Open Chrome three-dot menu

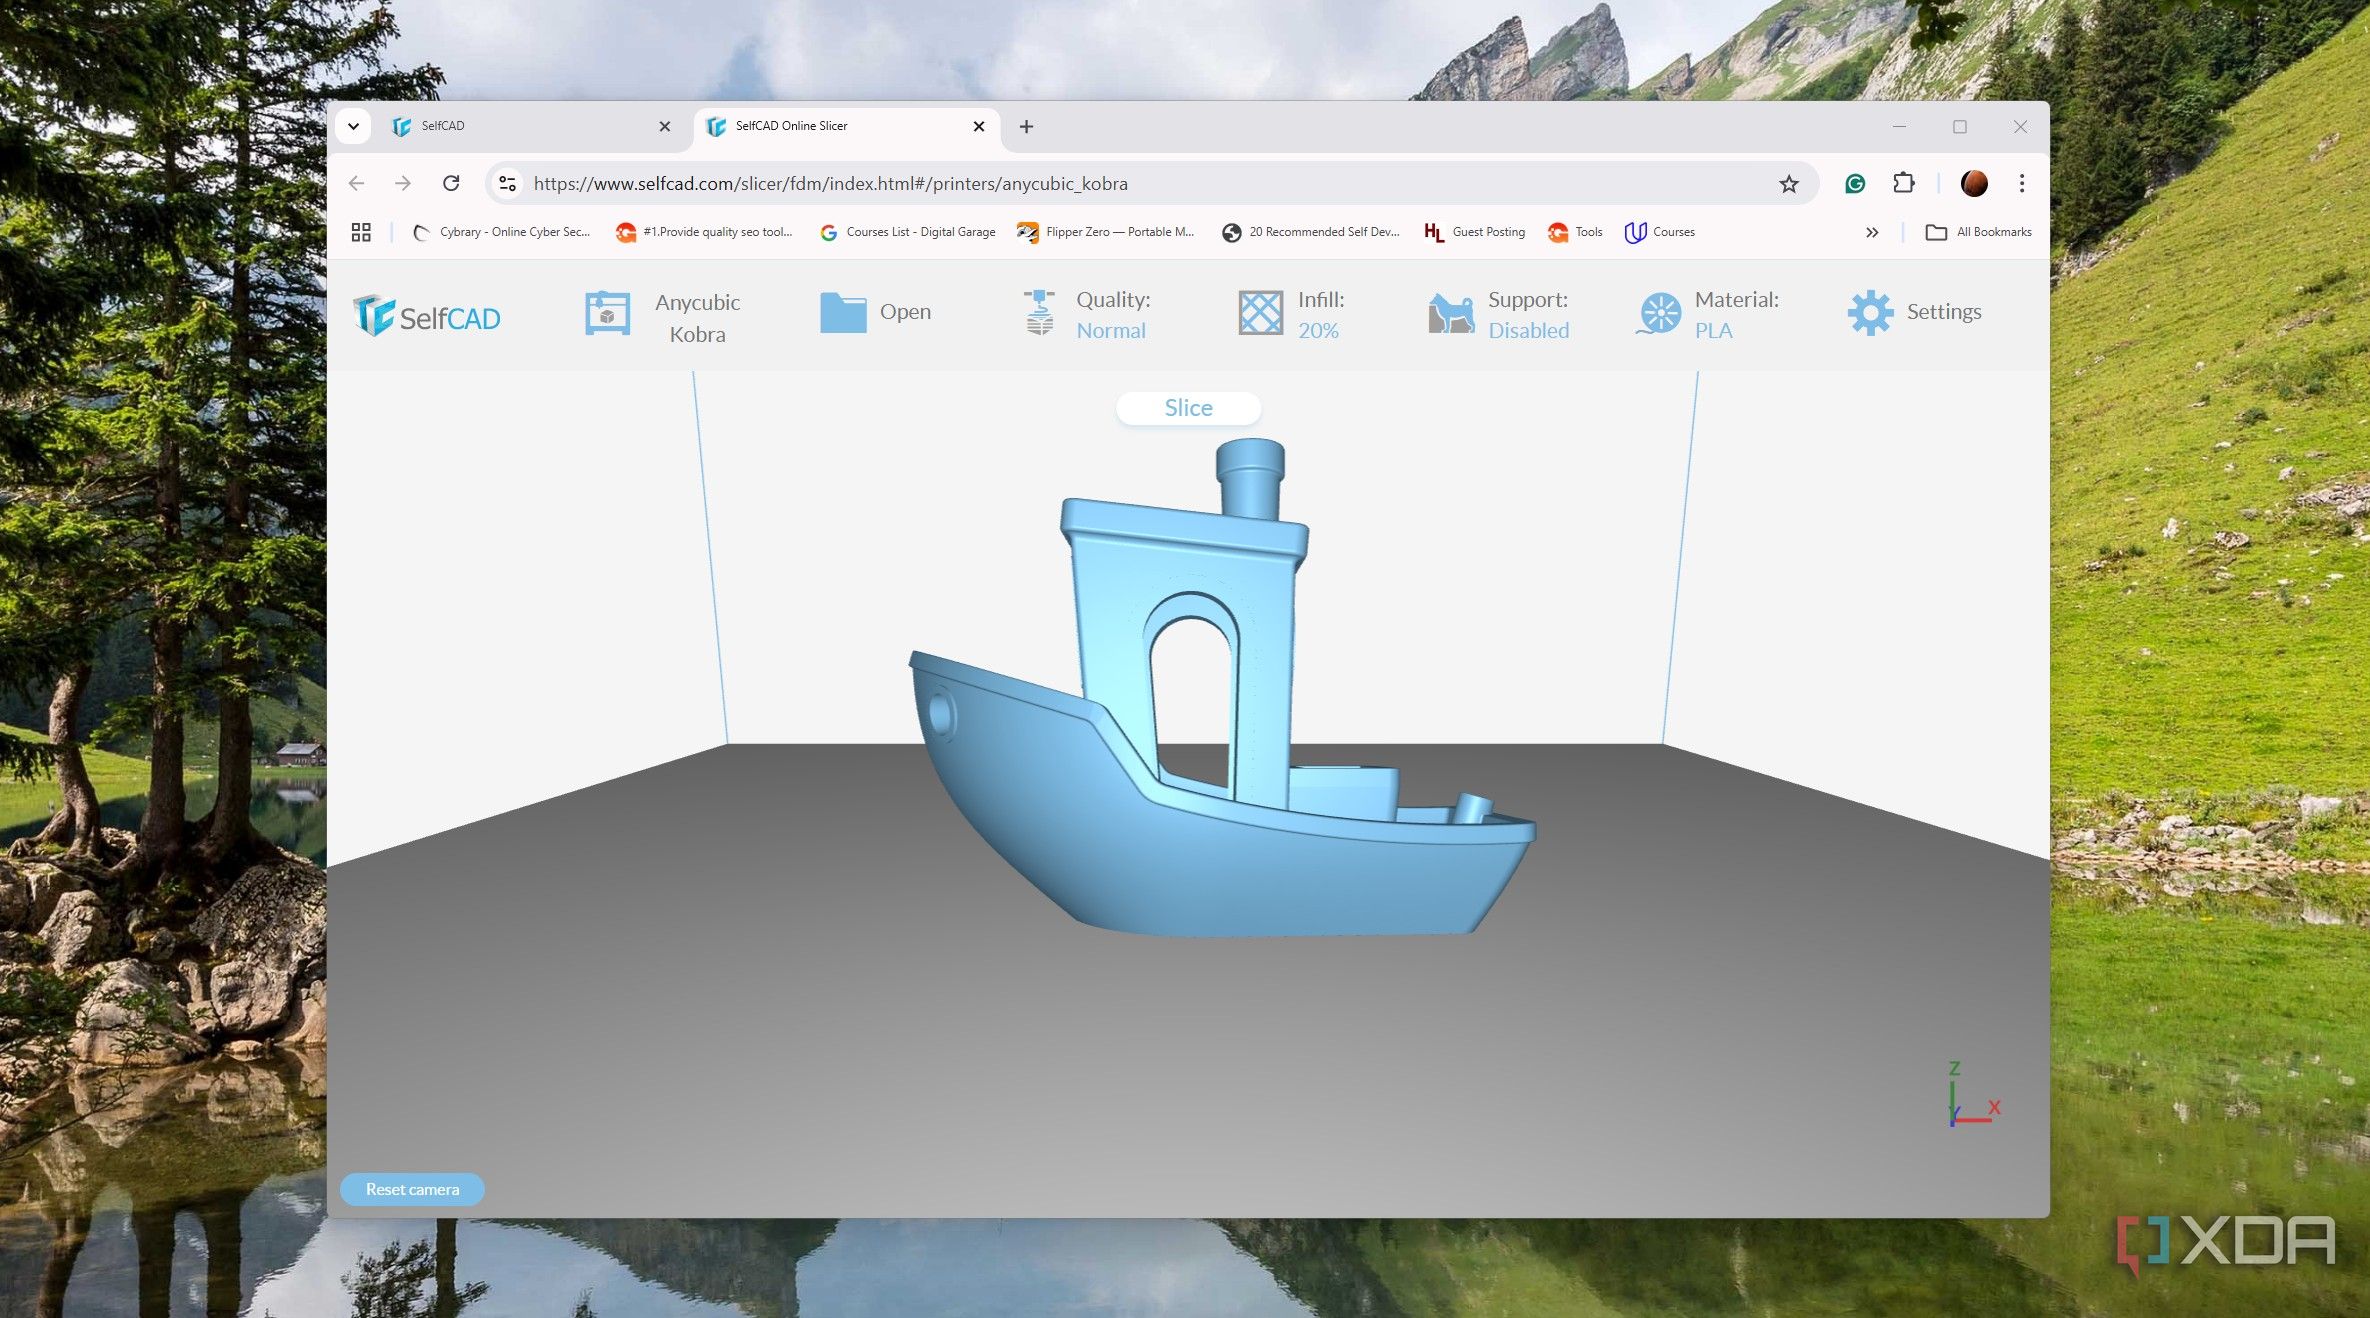click(2022, 183)
